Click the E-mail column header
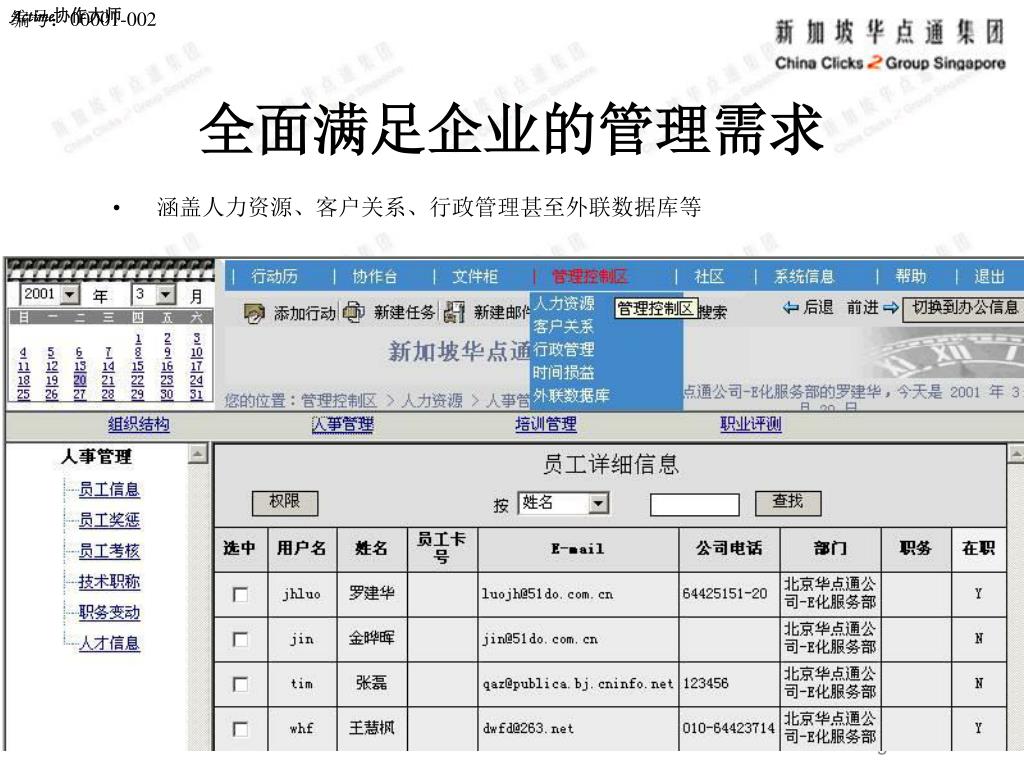The image size is (1024, 768). click(578, 549)
